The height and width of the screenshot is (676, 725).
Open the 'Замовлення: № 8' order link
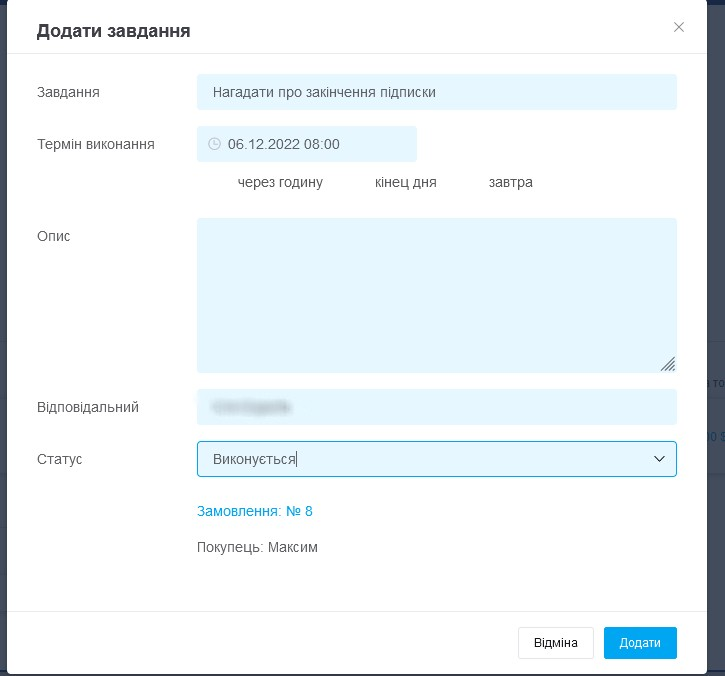point(255,511)
